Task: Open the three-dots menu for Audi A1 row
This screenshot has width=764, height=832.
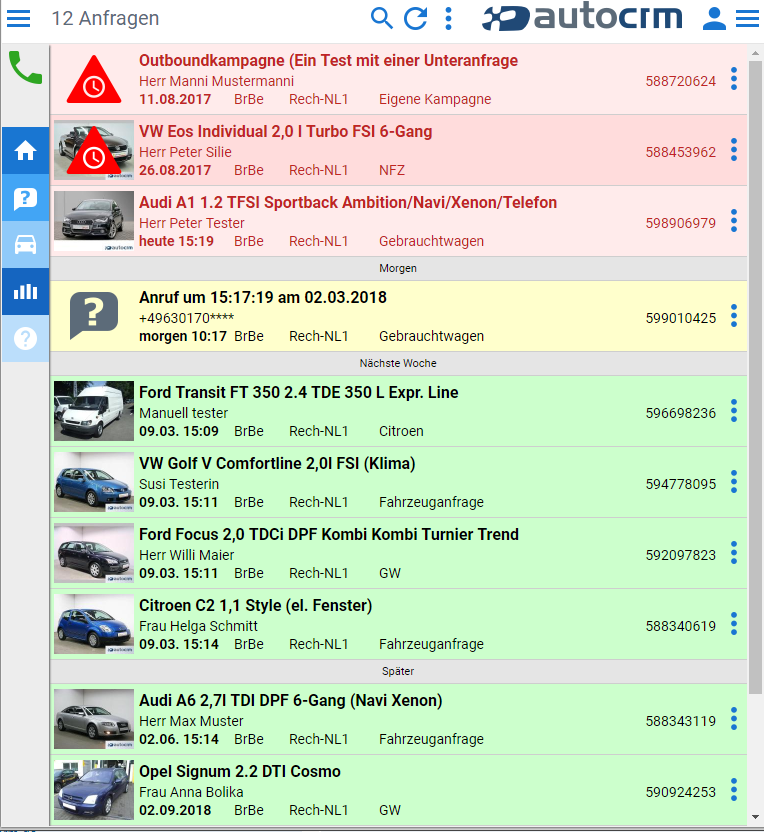Action: (x=734, y=221)
